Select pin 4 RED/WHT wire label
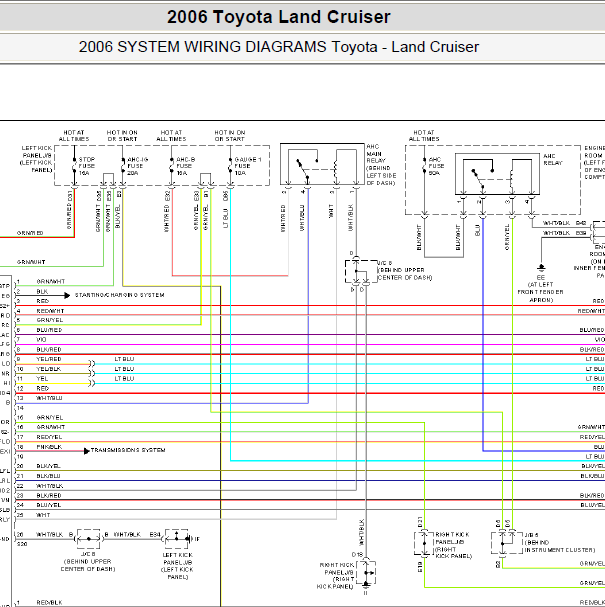 point(50,311)
